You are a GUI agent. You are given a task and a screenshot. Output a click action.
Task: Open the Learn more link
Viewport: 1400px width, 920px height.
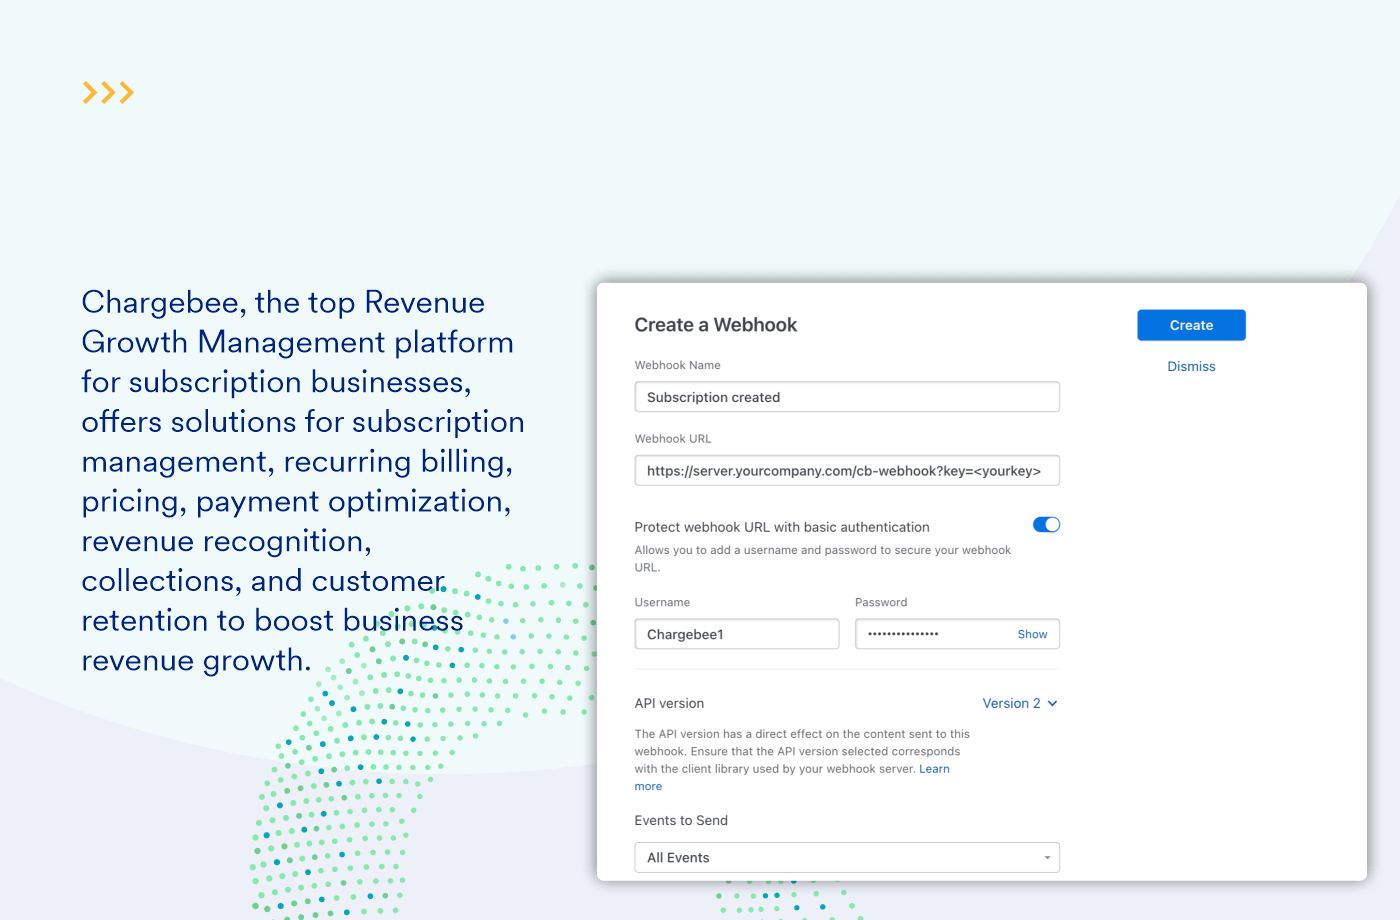point(934,769)
